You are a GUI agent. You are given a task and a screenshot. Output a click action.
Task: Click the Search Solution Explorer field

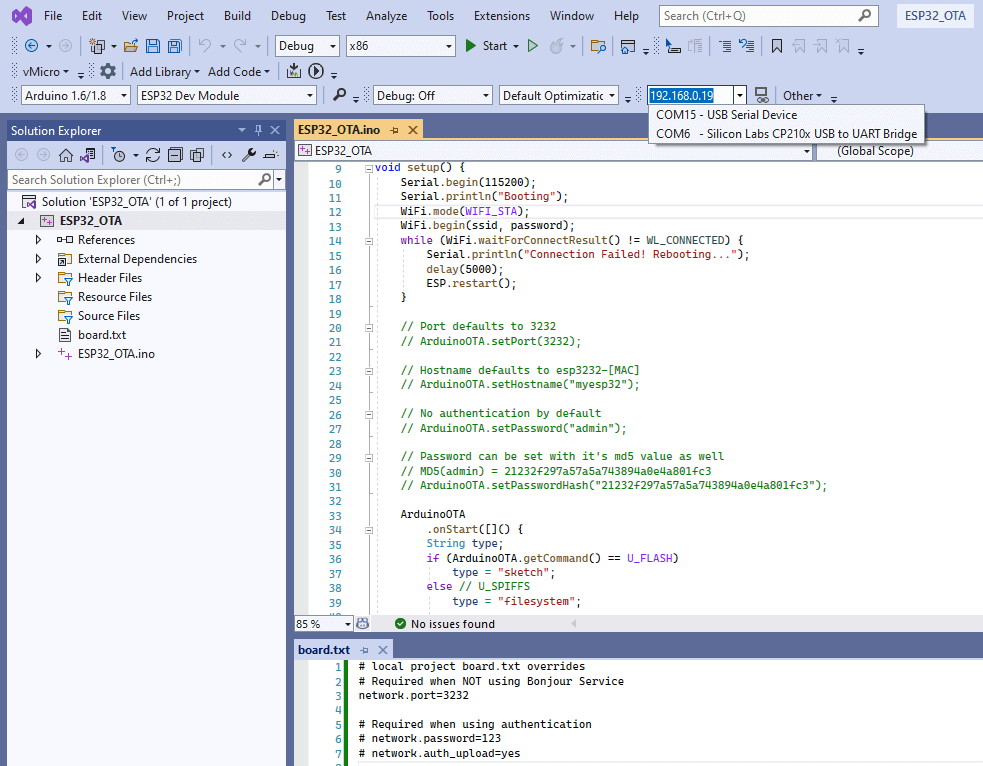point(134,180)
